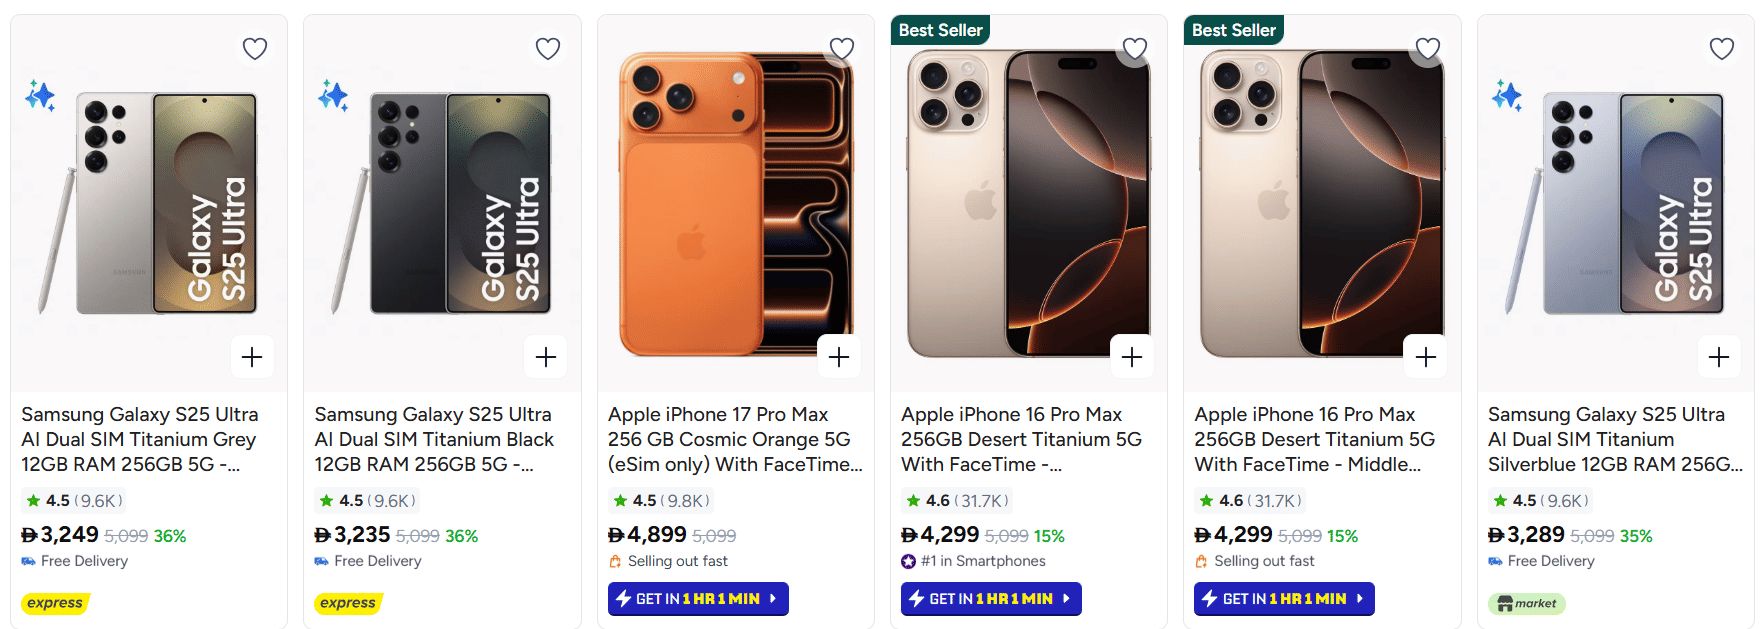
Task: Wishlist the Titanium Grey Galaxy S25 Ultra
Action: [255, 48]
